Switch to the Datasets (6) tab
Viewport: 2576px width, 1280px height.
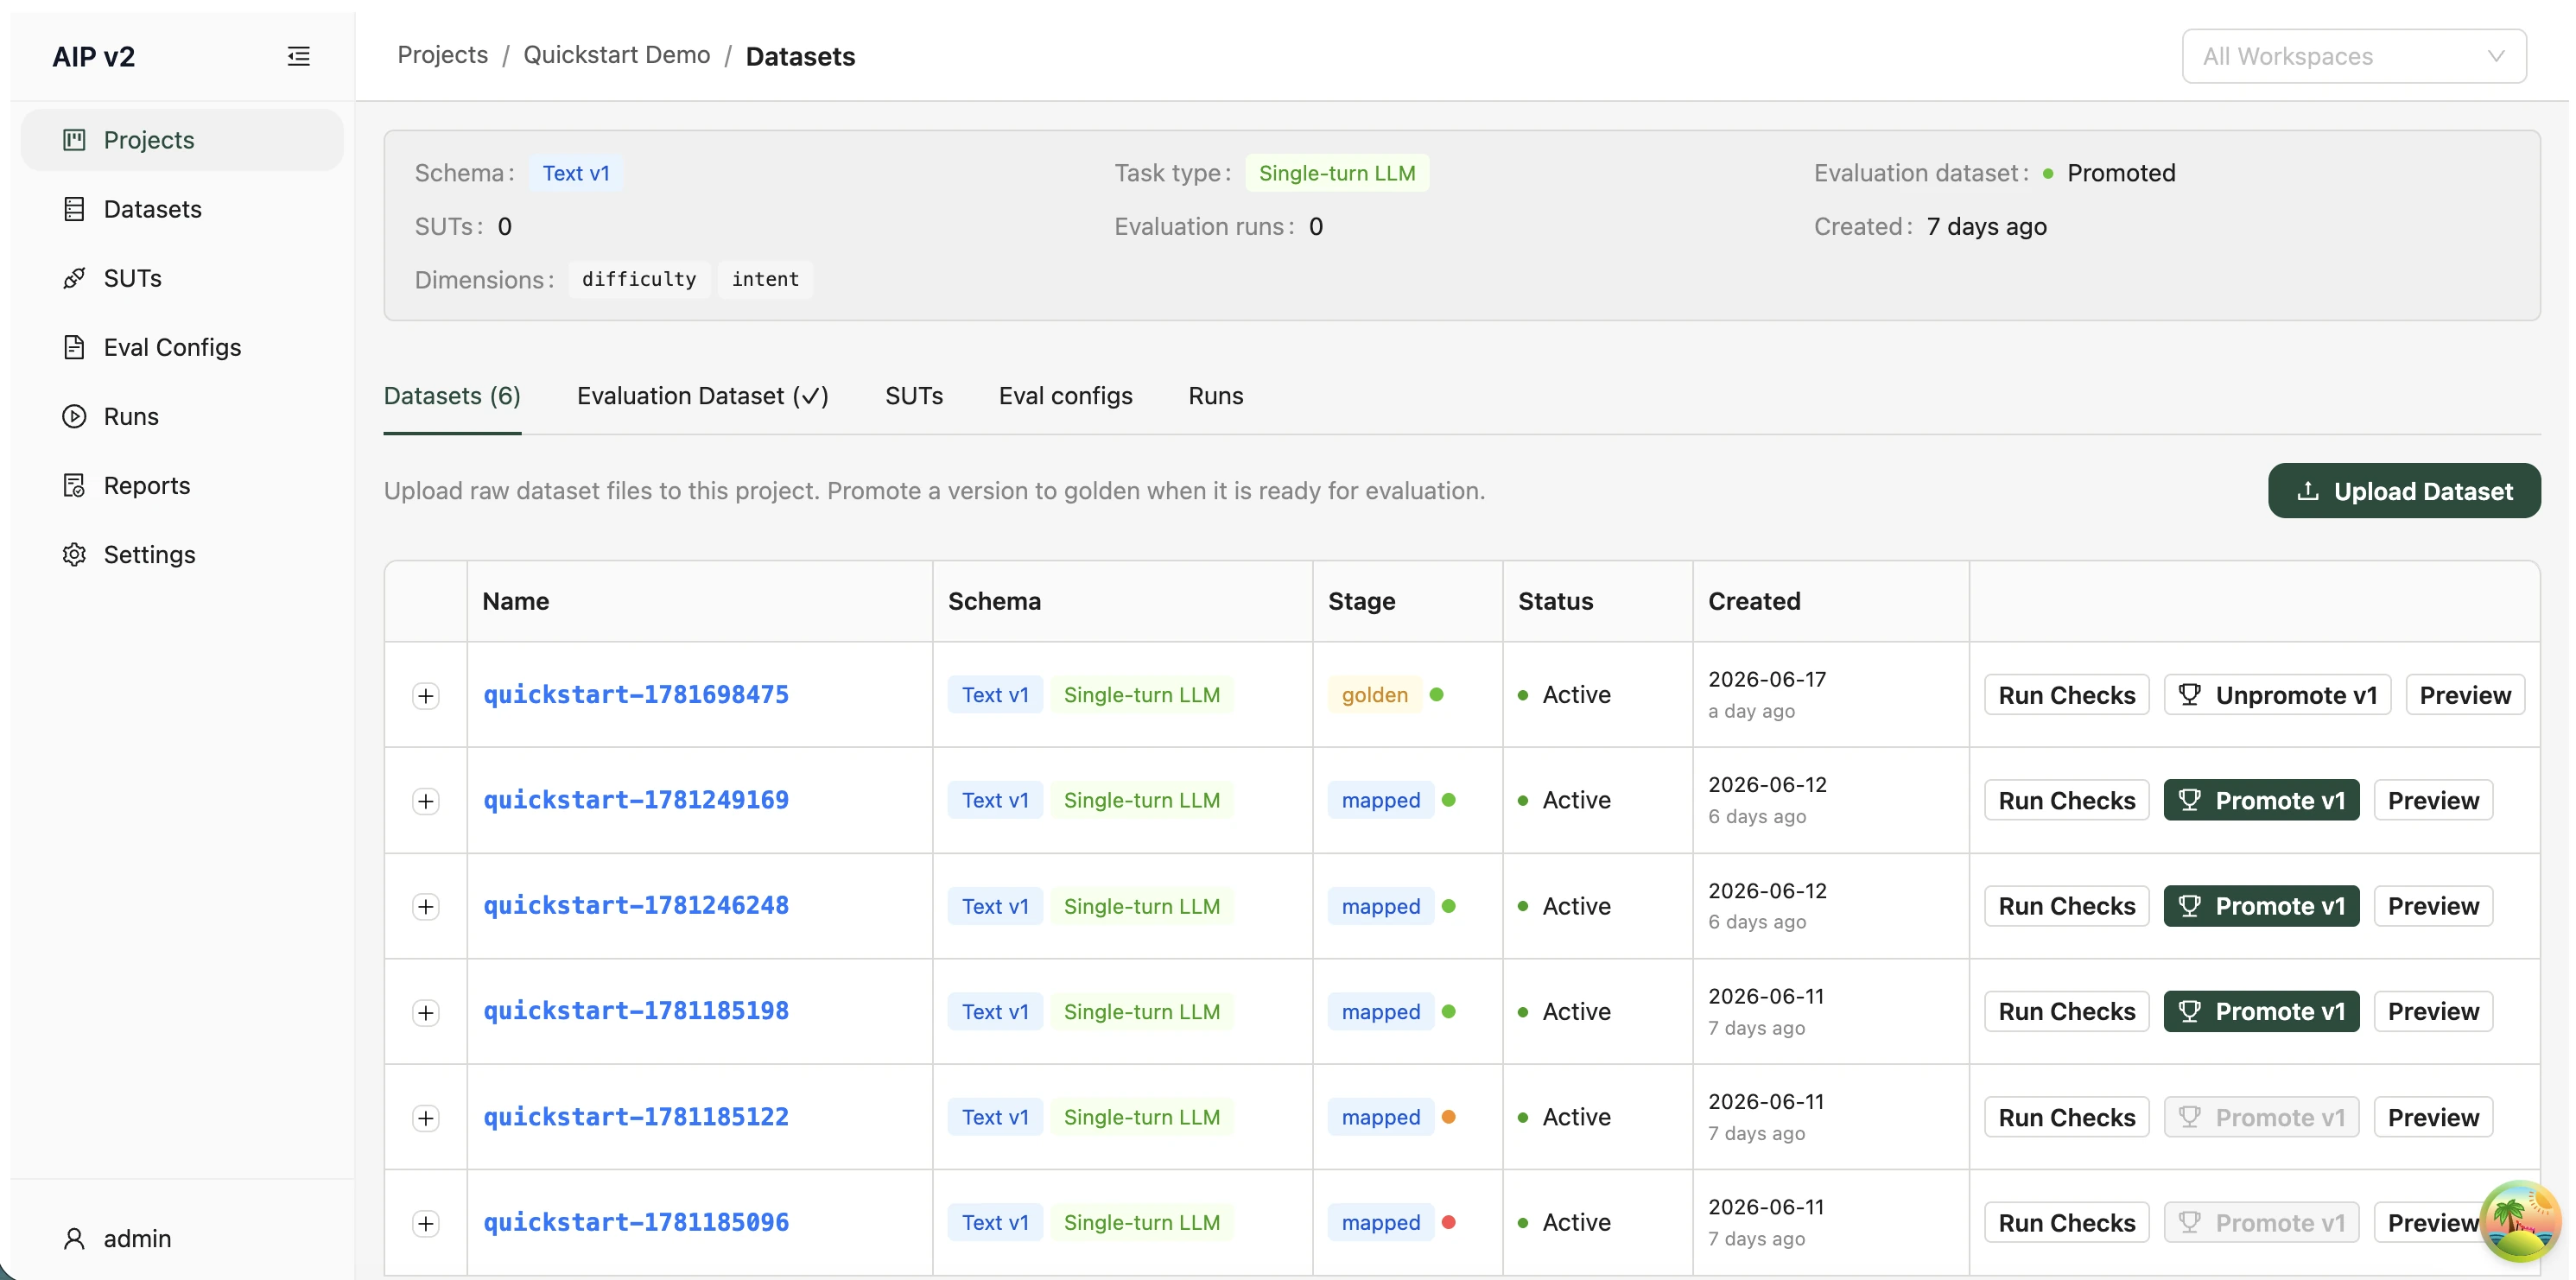coord(452,396)
